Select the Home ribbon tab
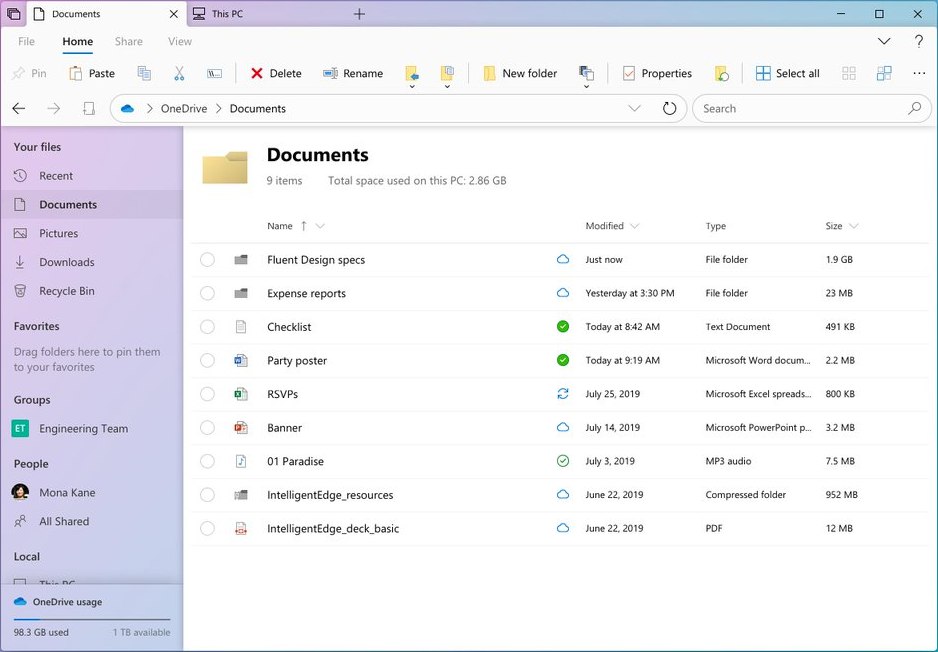 (x=78, y=41)
